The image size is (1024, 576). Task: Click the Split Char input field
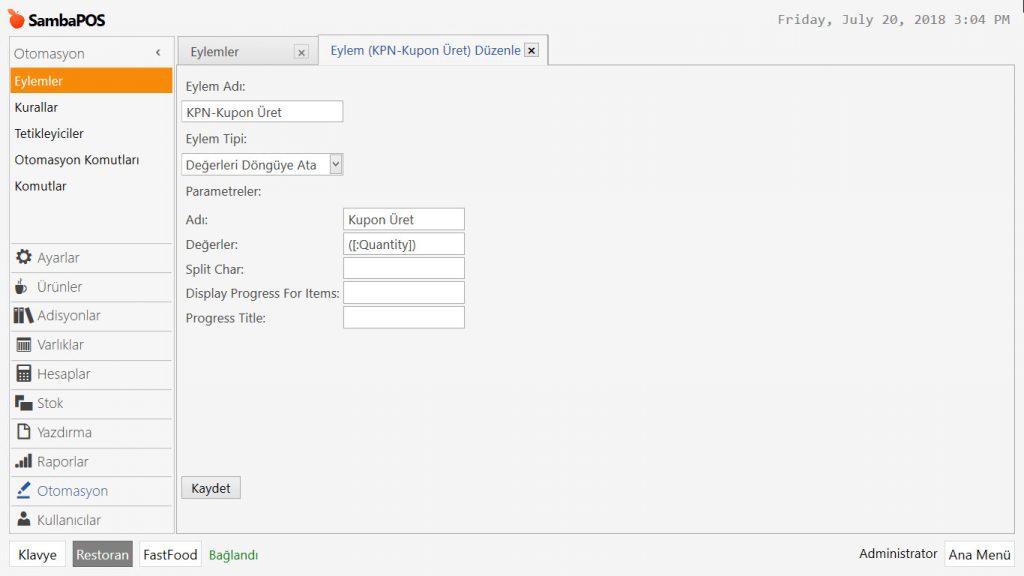tap(403, 268)
